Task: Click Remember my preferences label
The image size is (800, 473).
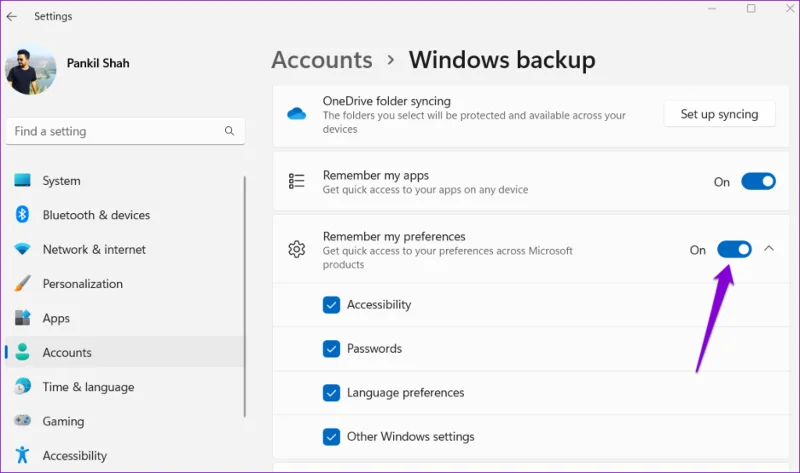Action: (394, 236)
